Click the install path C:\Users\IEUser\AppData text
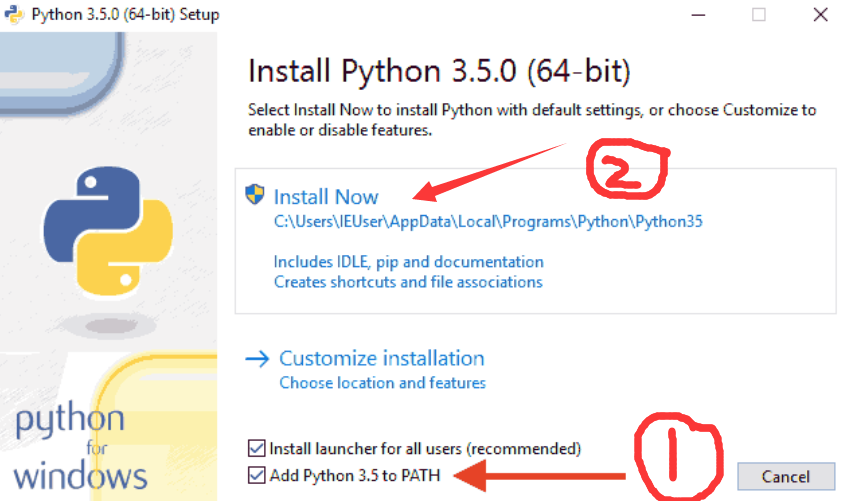Screen dimensions: 846x501 pyautogui.click(x=488, y=222)
